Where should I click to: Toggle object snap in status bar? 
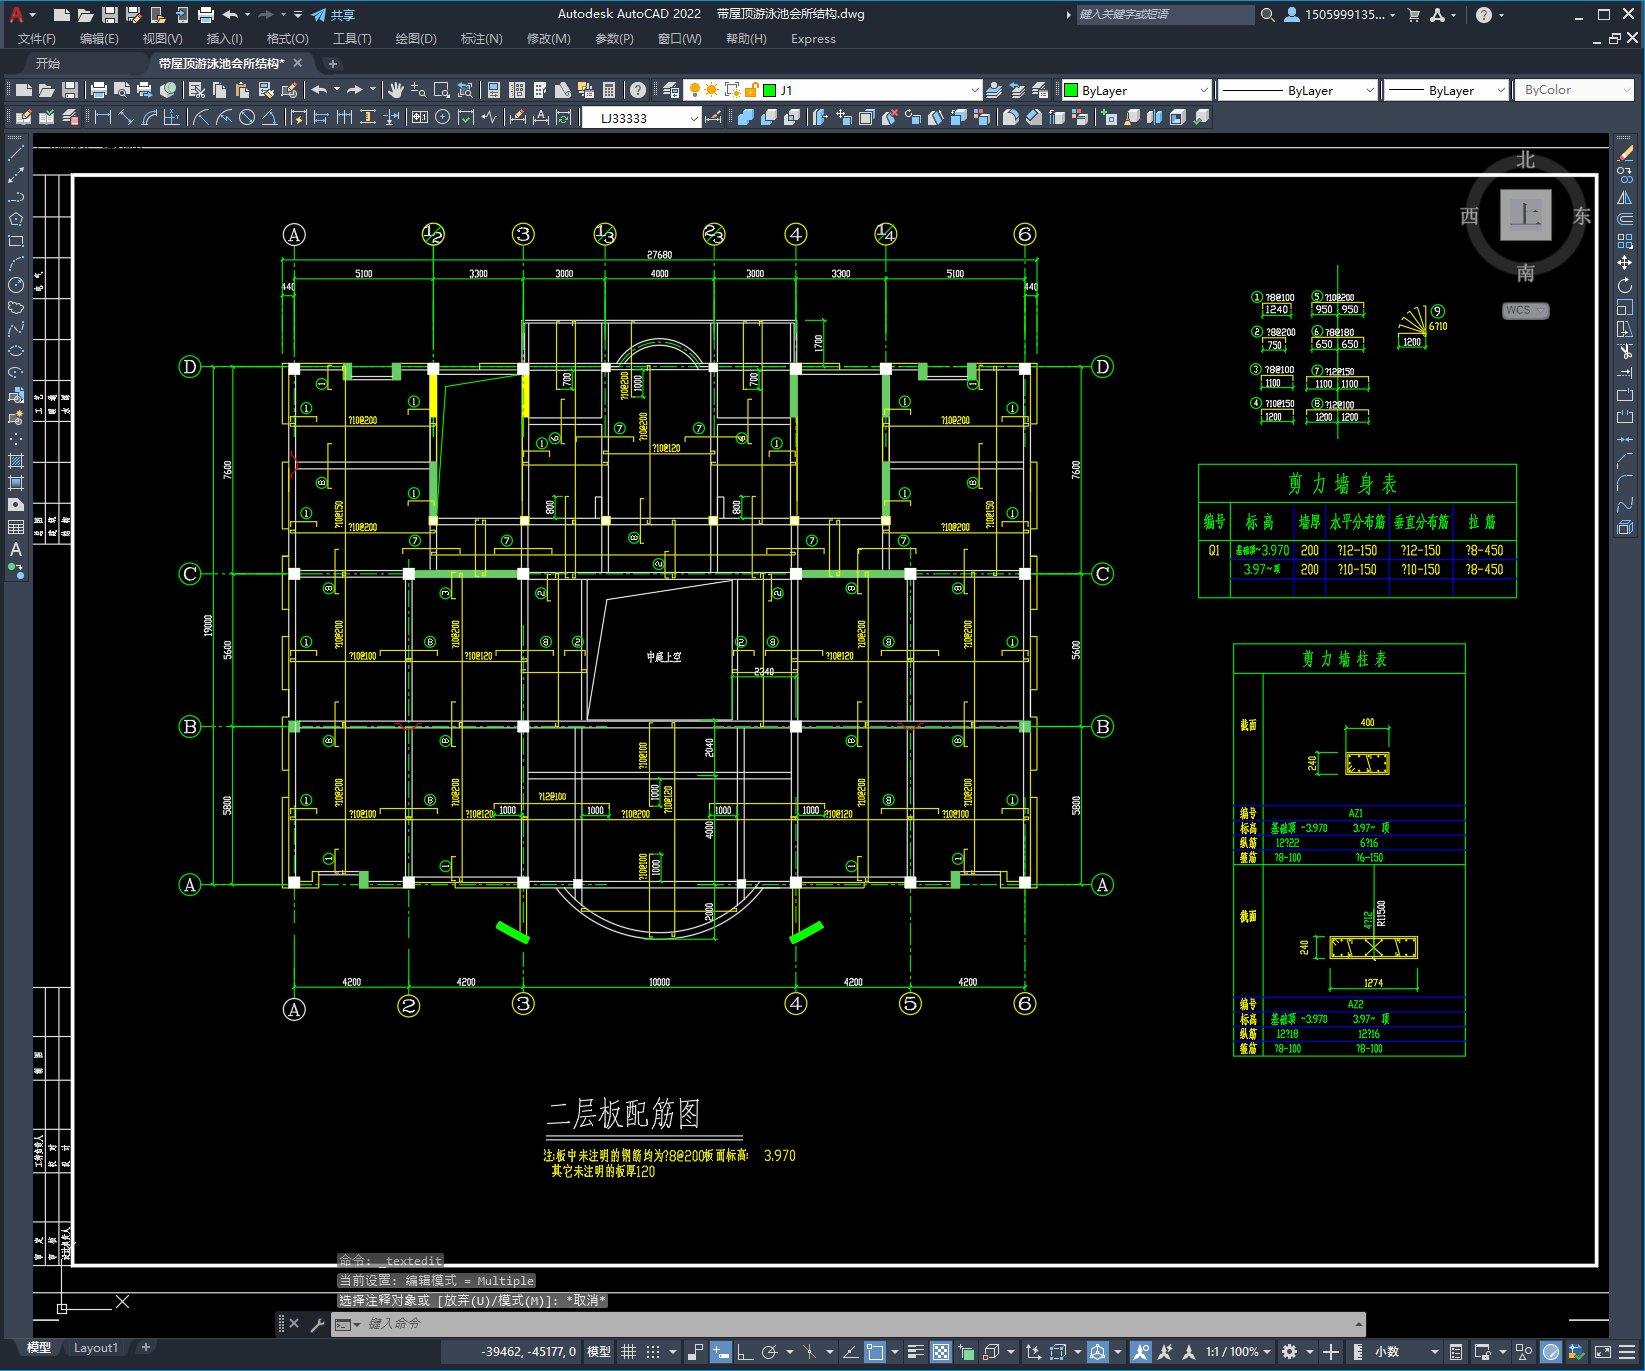(x=875, y=1352)
